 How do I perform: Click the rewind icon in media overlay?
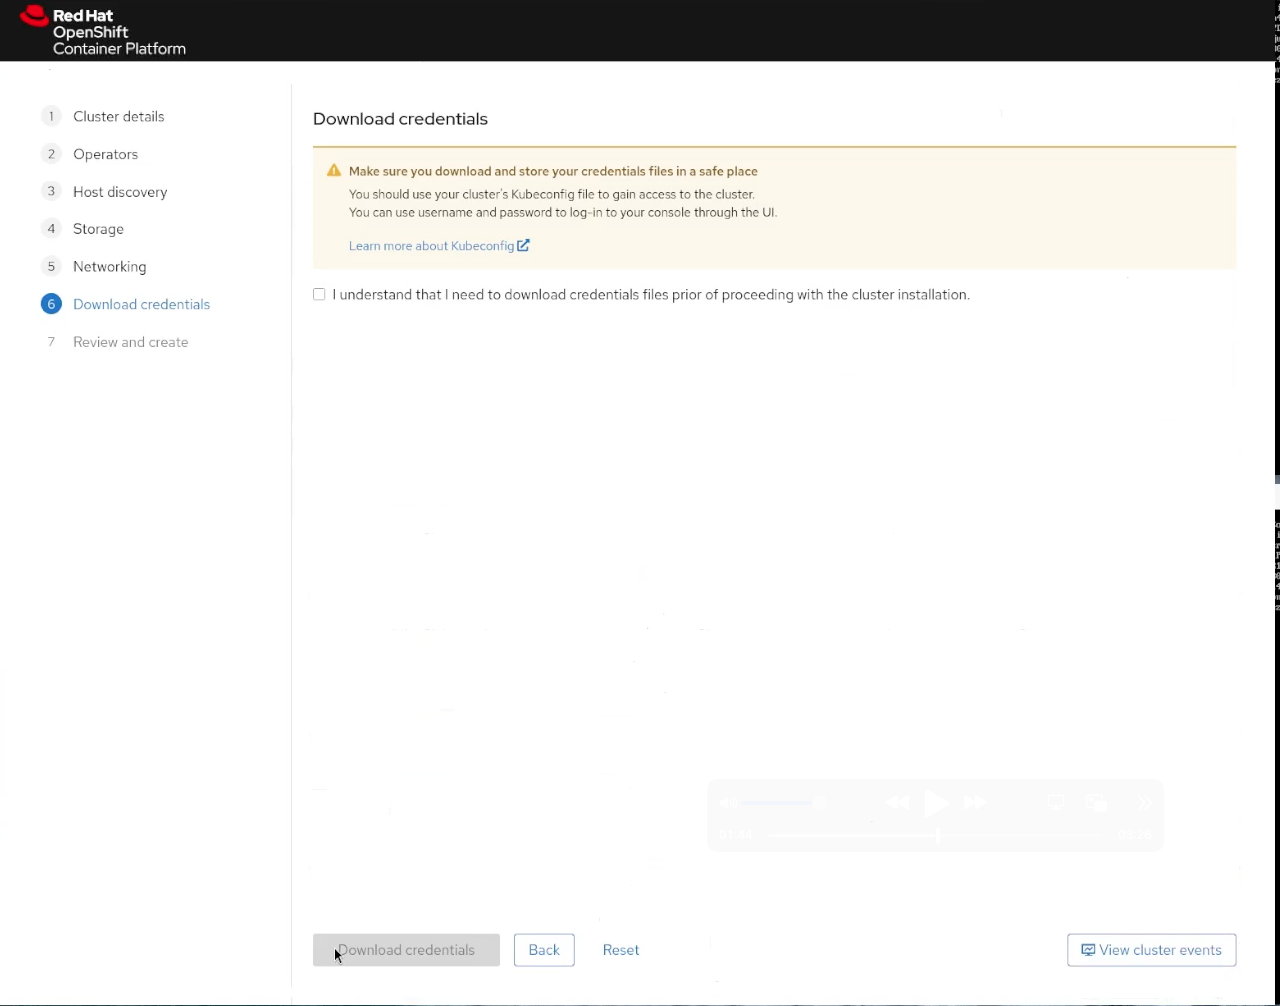coord(897,802)
